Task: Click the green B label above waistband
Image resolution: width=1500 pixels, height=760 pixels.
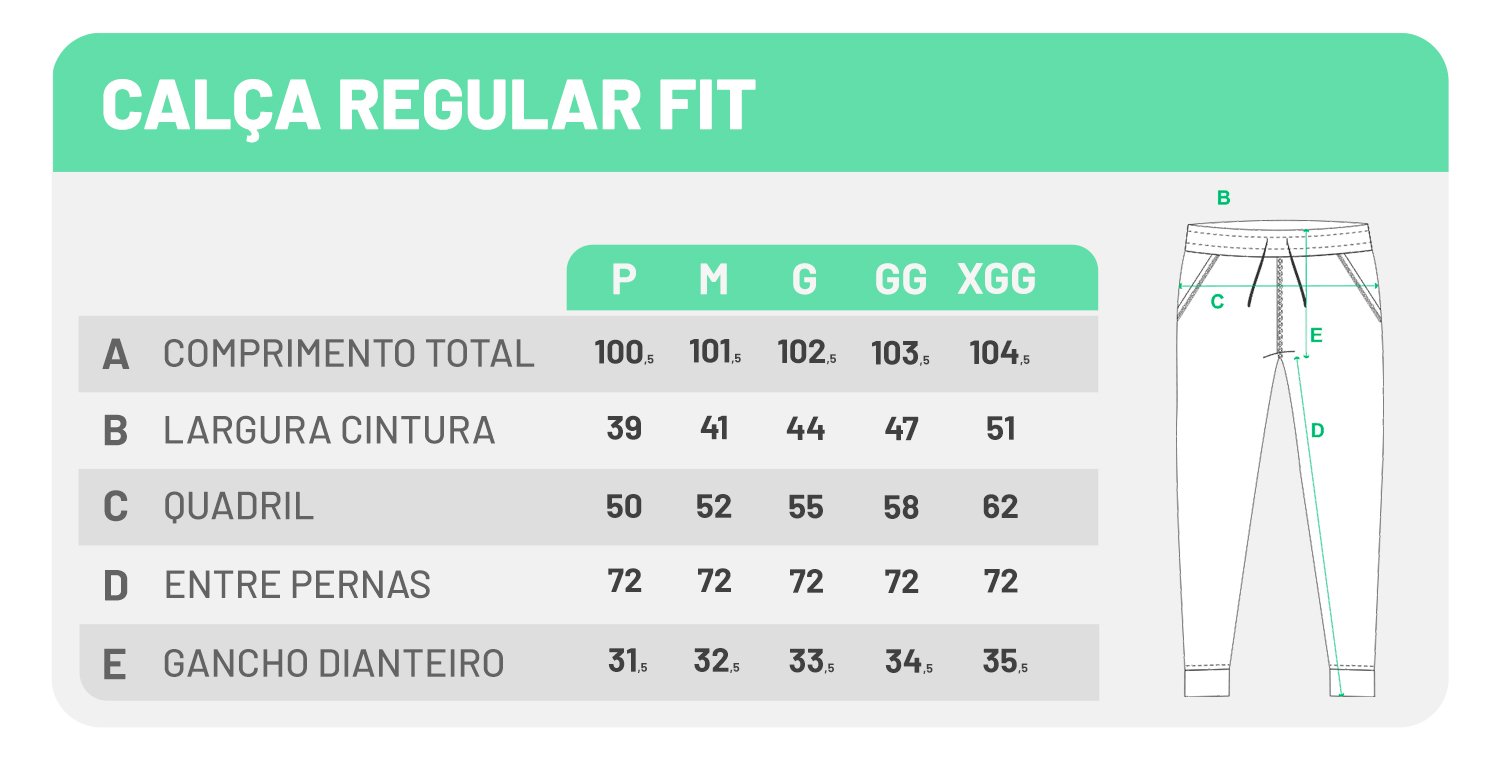Action: (1223, 198)
